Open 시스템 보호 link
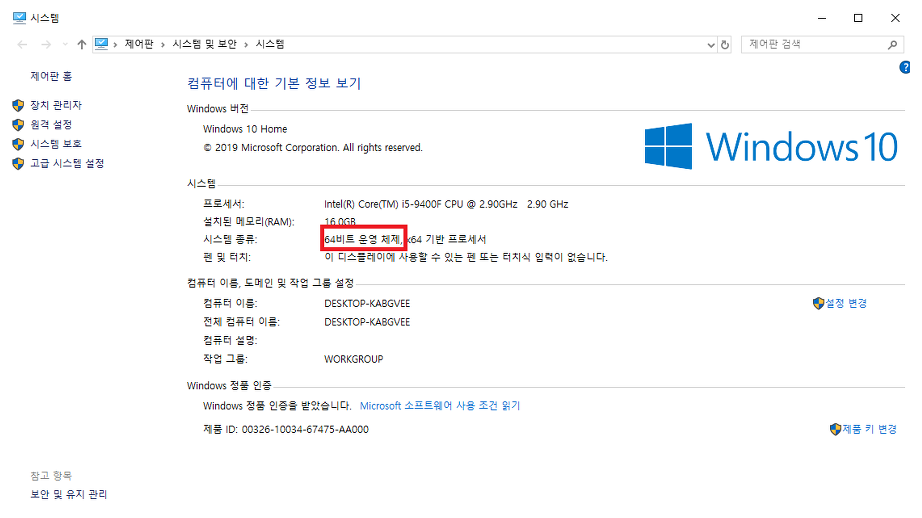This screenshot has width=922, height=518. [56, 144]
